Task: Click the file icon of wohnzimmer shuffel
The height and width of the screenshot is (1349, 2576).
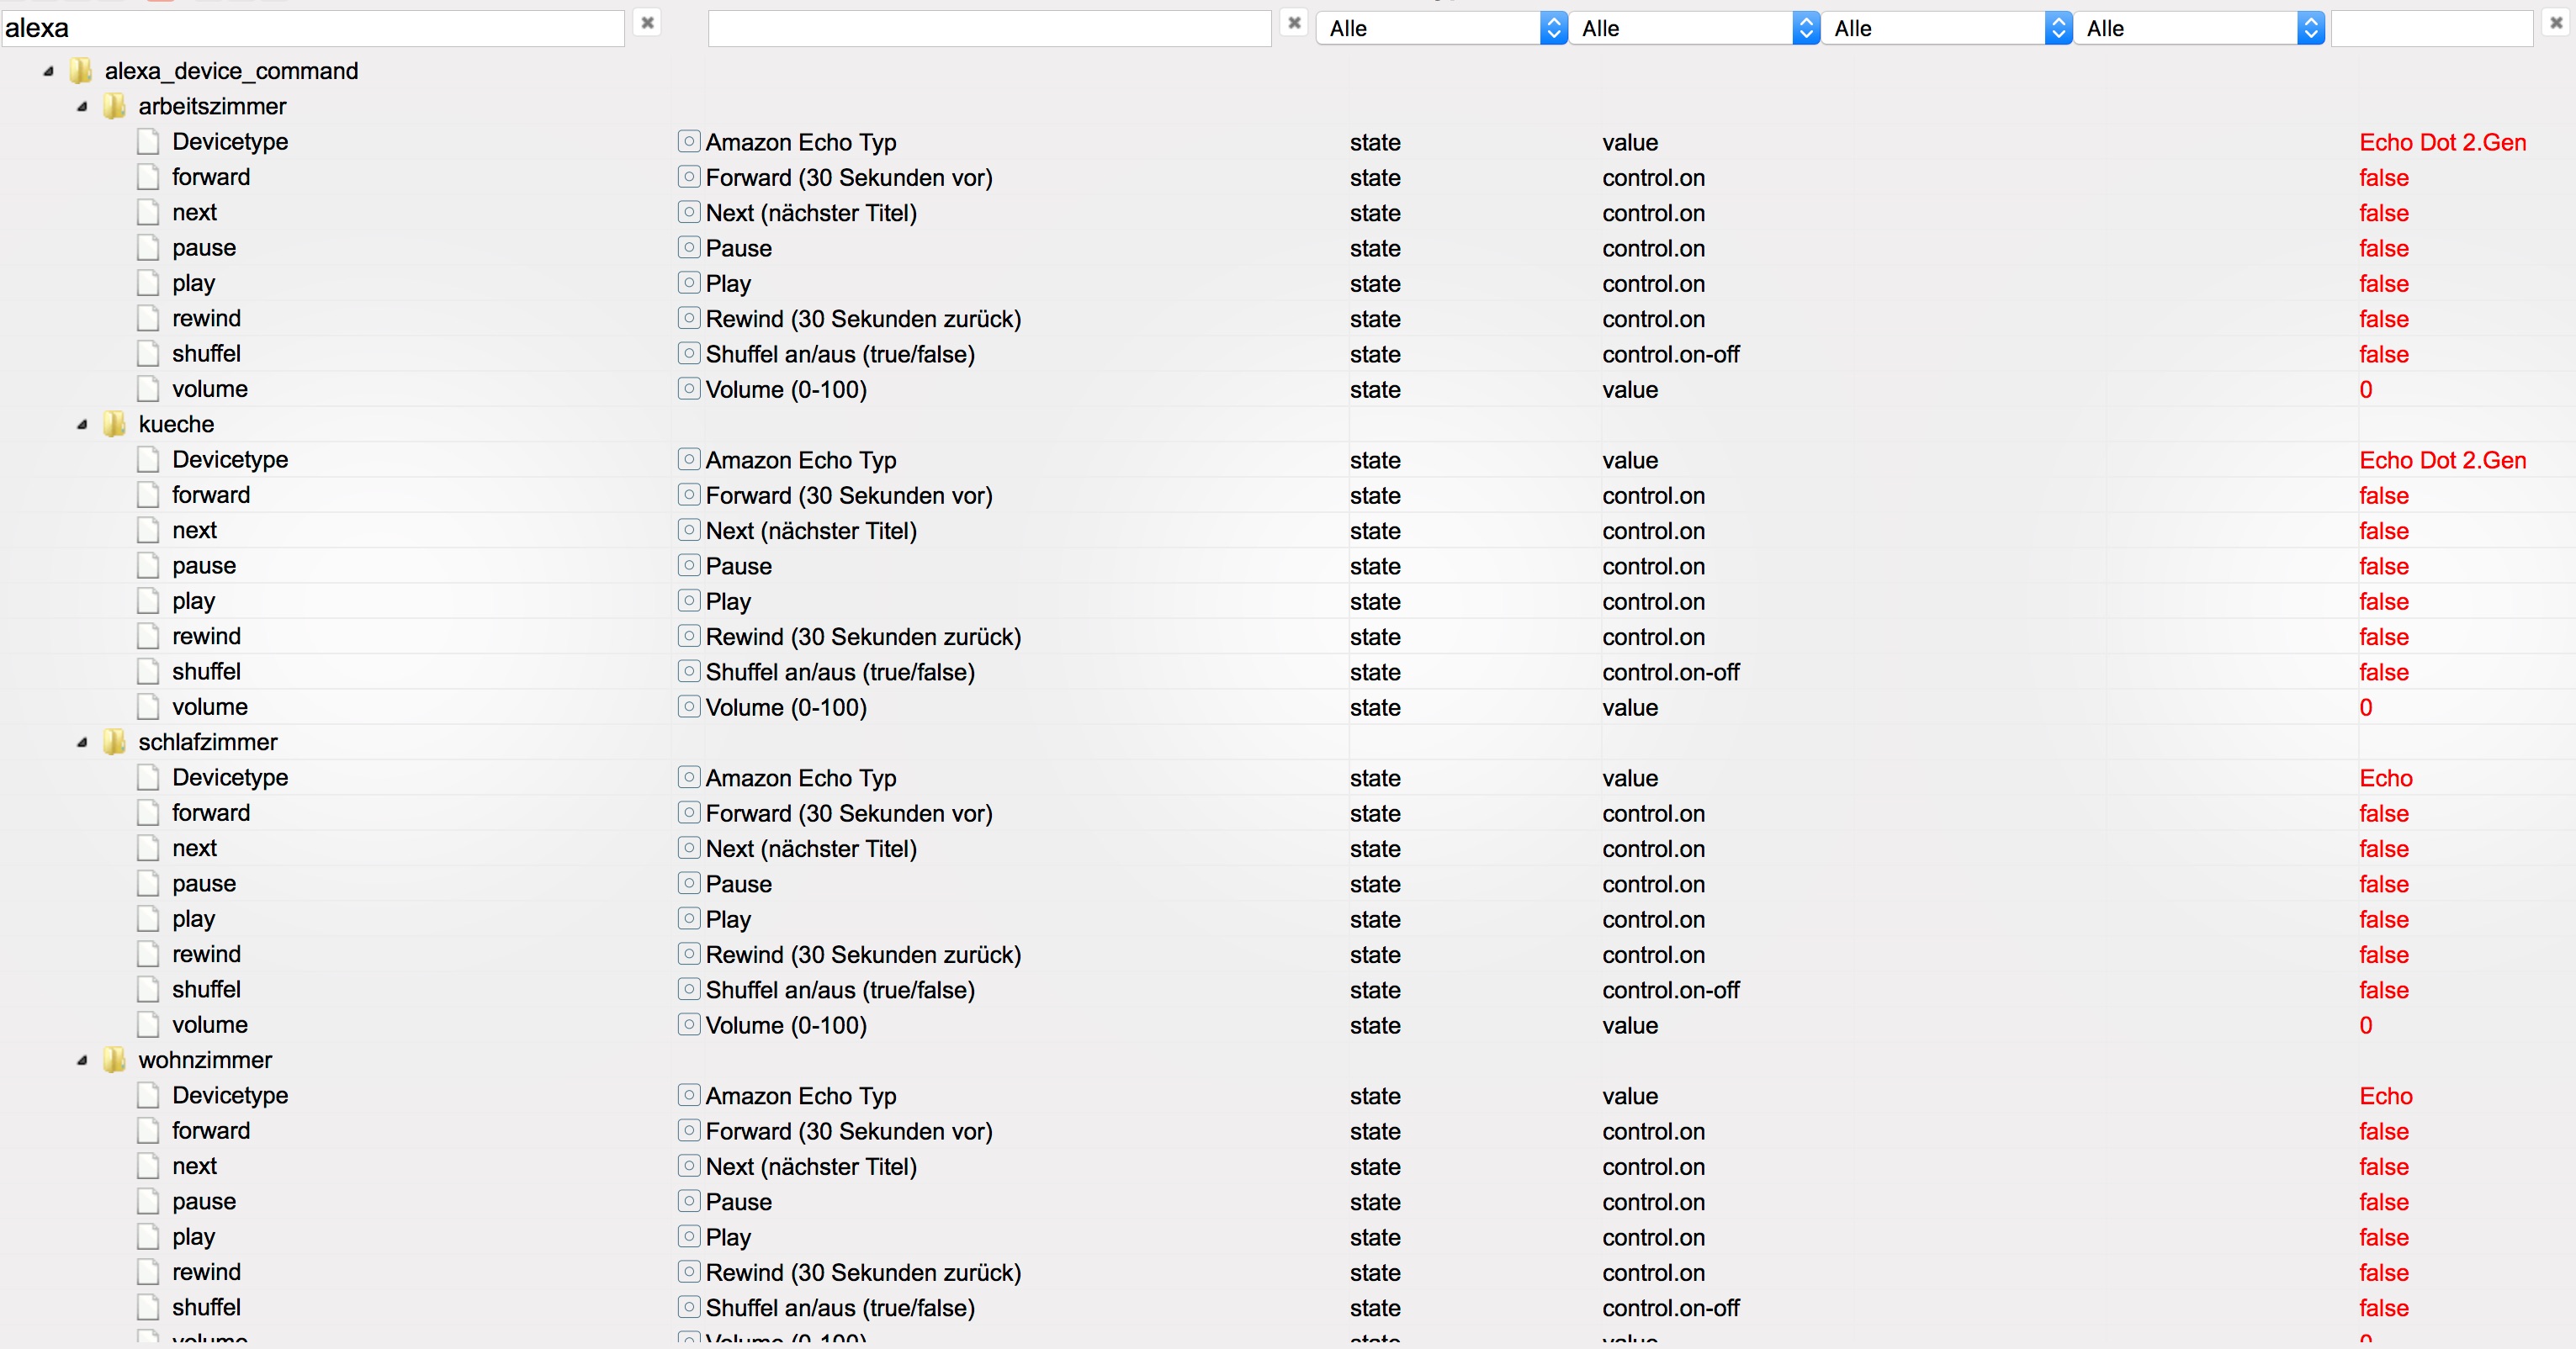Action: 148,1307
